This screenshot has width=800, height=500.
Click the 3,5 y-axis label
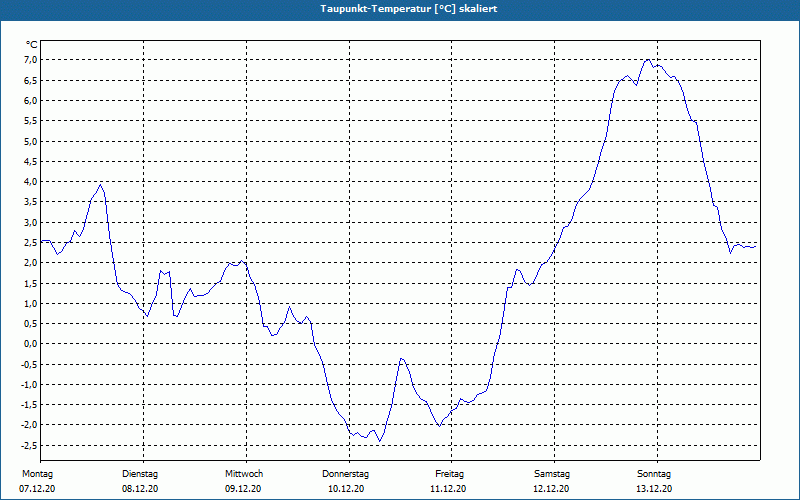(x=30, y=202)
